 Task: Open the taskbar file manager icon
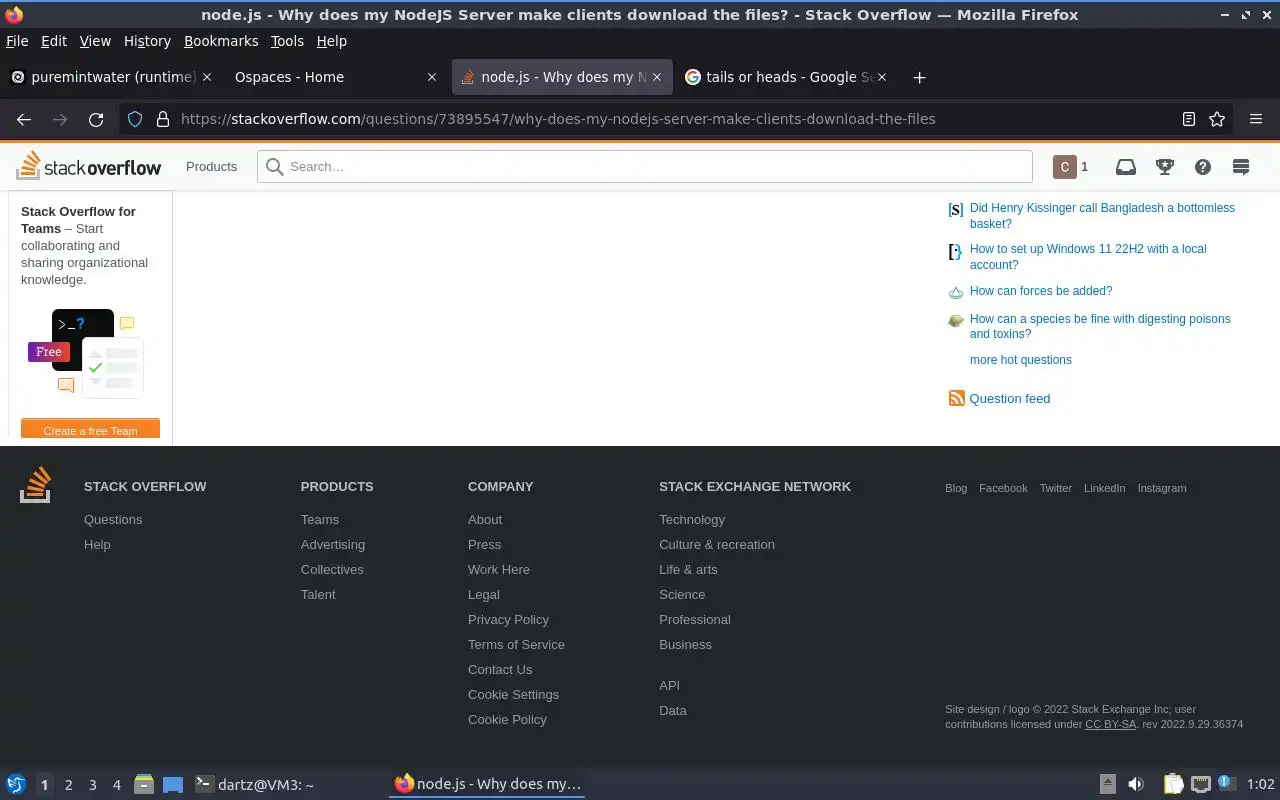tap(143, 784)
